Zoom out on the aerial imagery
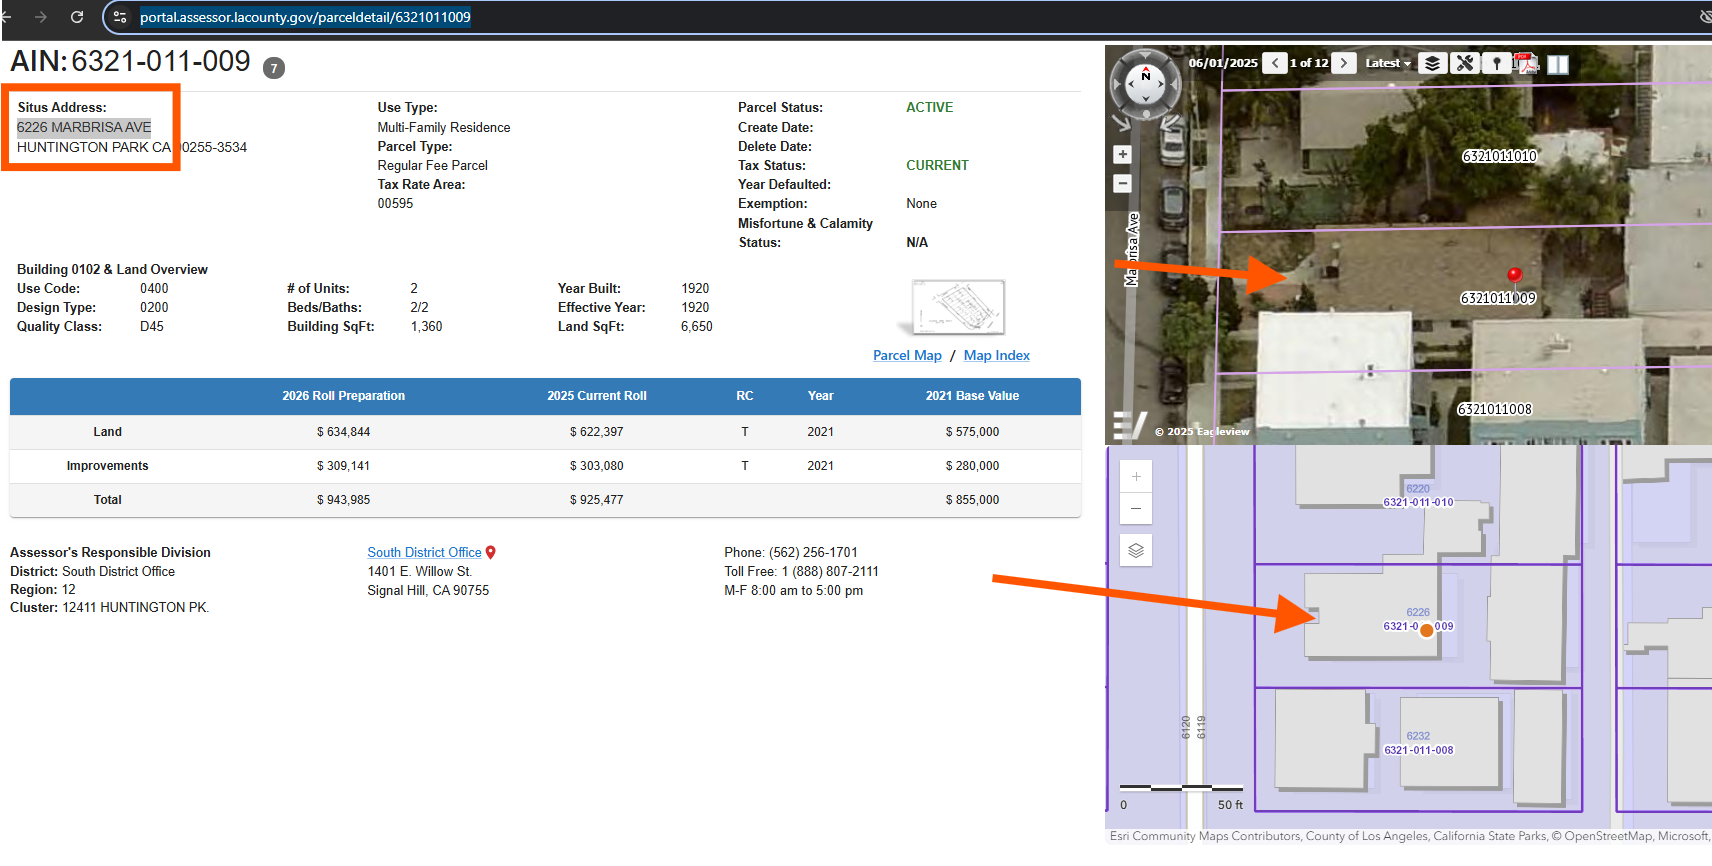This screenshot has width=1712, height=866. pos(1122,183)
